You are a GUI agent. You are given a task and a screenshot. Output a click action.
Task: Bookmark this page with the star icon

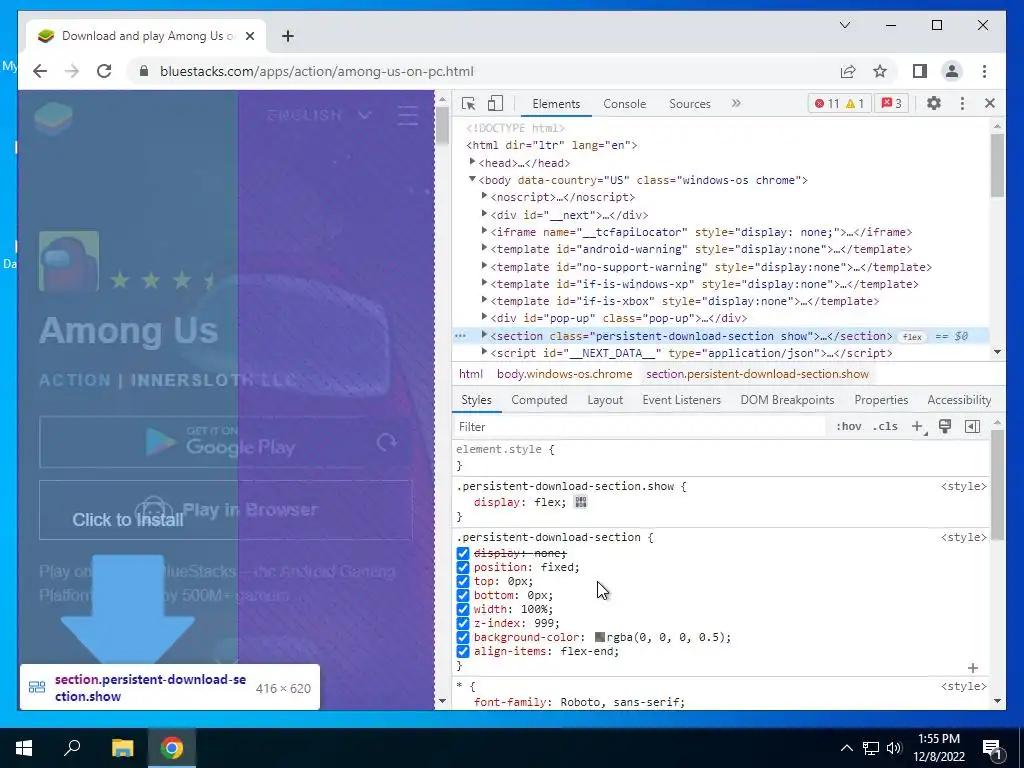(x=880, y=71)
